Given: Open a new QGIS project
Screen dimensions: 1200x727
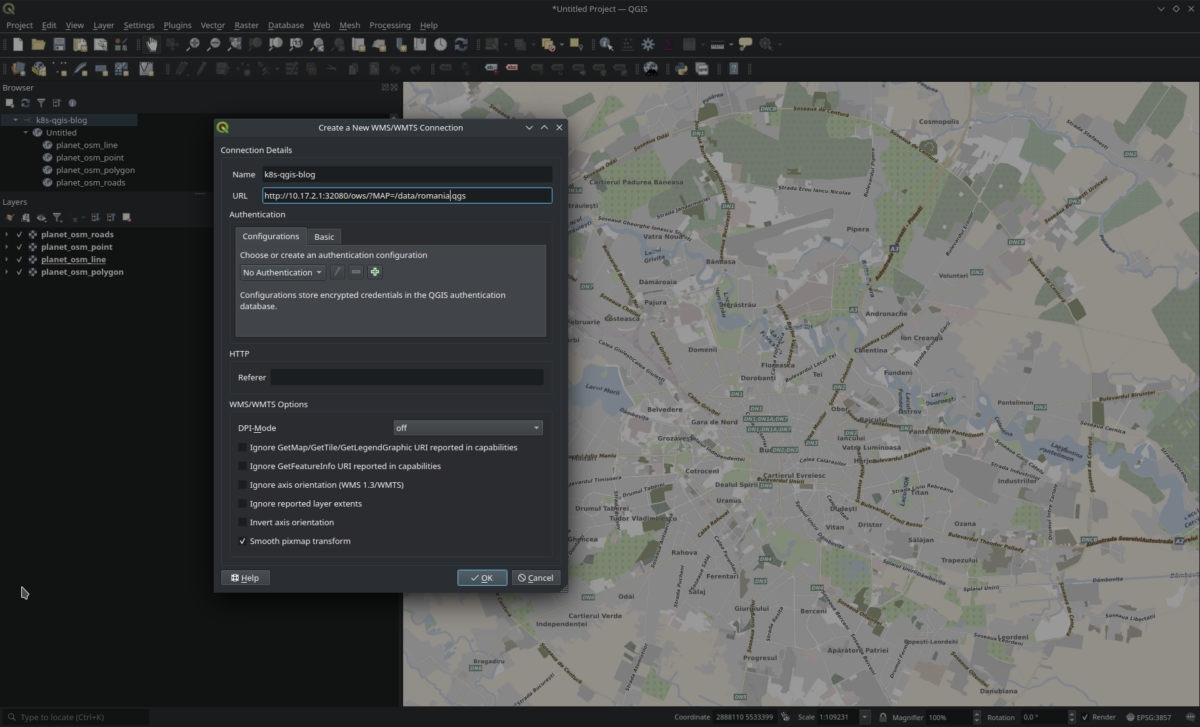Looking at the screenshot, I should pyautogui.click(x=18, y=44).
